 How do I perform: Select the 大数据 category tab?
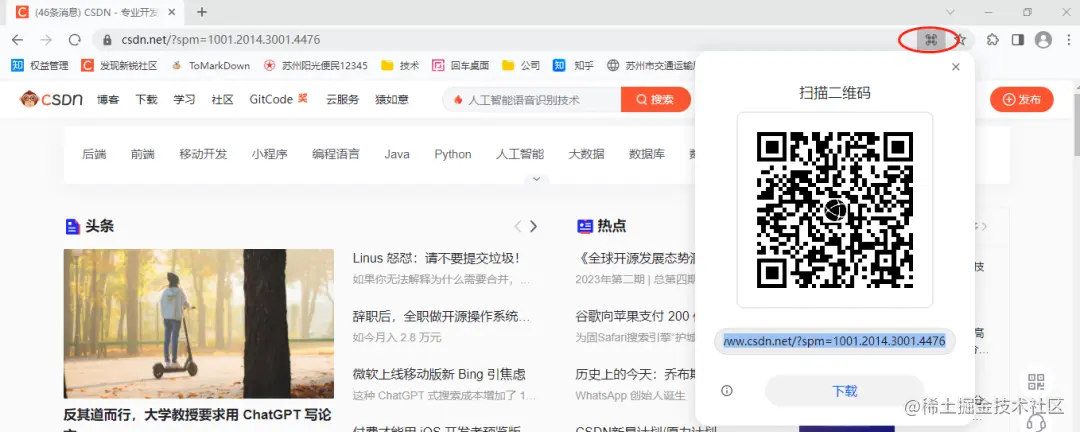(x=586, y=154)
